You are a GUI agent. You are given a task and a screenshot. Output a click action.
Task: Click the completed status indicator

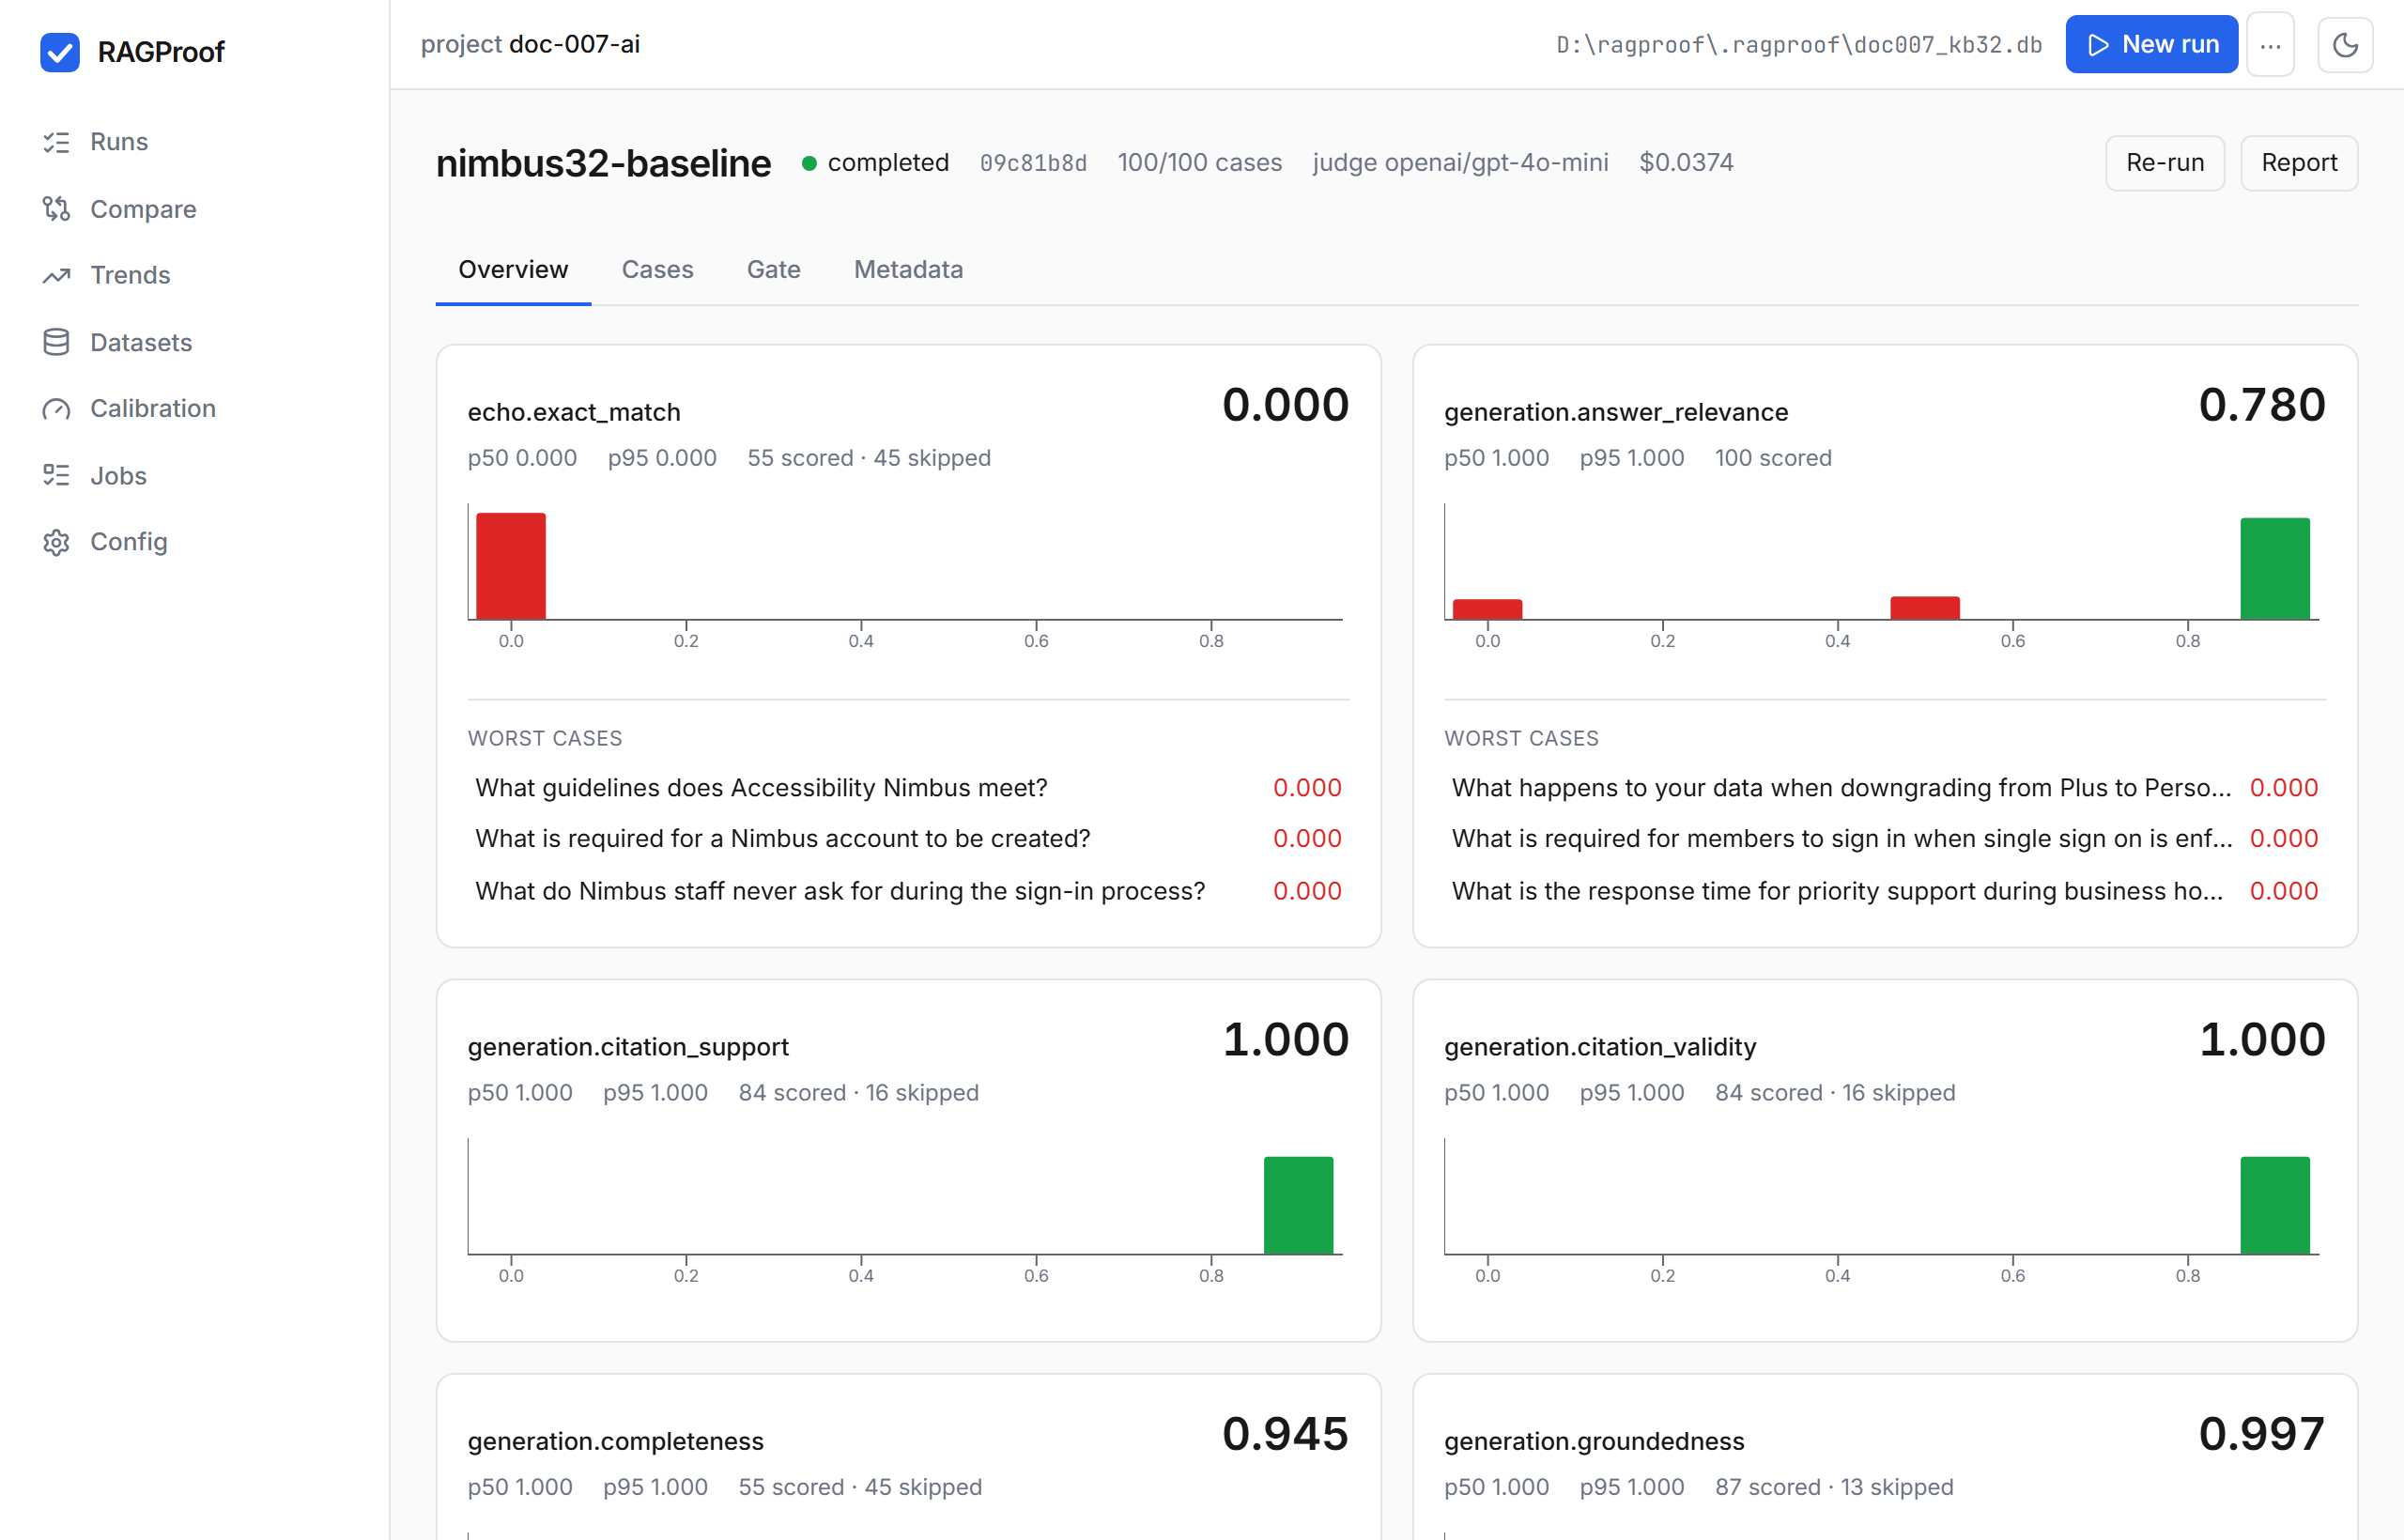pos(875,163)
